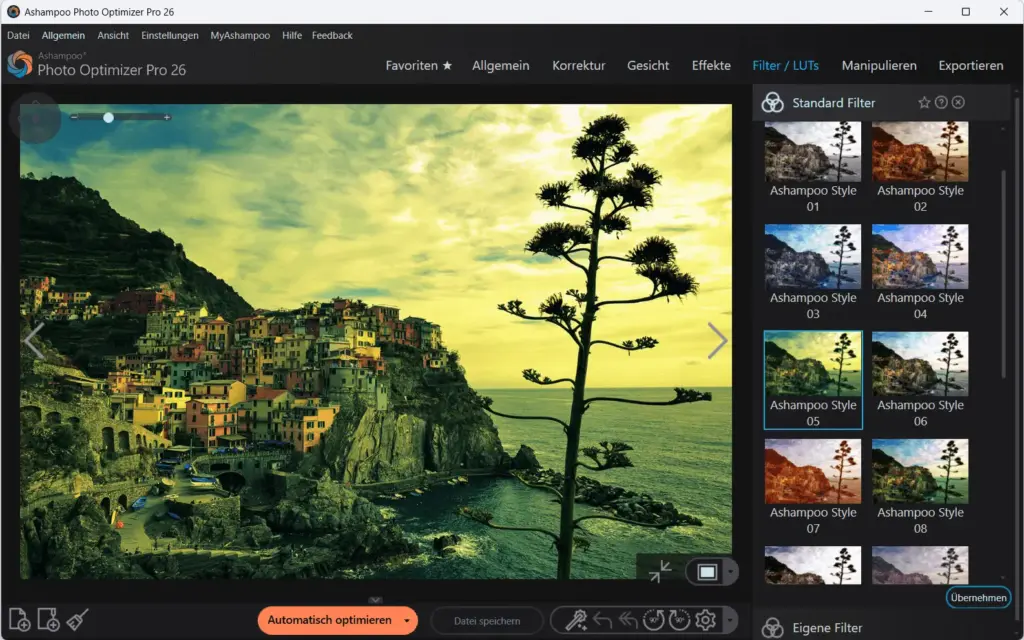Select the Ashampoo Style 02 filter thumbnail
Image resolution: width=1024 pixels, height=640 pixels.
920,150
